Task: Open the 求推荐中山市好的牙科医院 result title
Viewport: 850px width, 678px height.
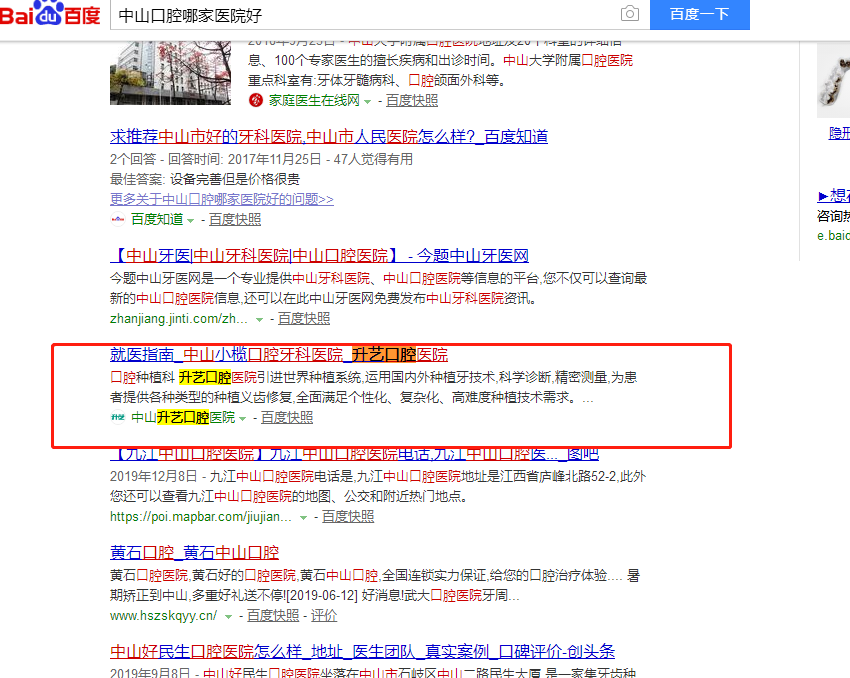Action: pyautogui.click(x=329, y=137)
